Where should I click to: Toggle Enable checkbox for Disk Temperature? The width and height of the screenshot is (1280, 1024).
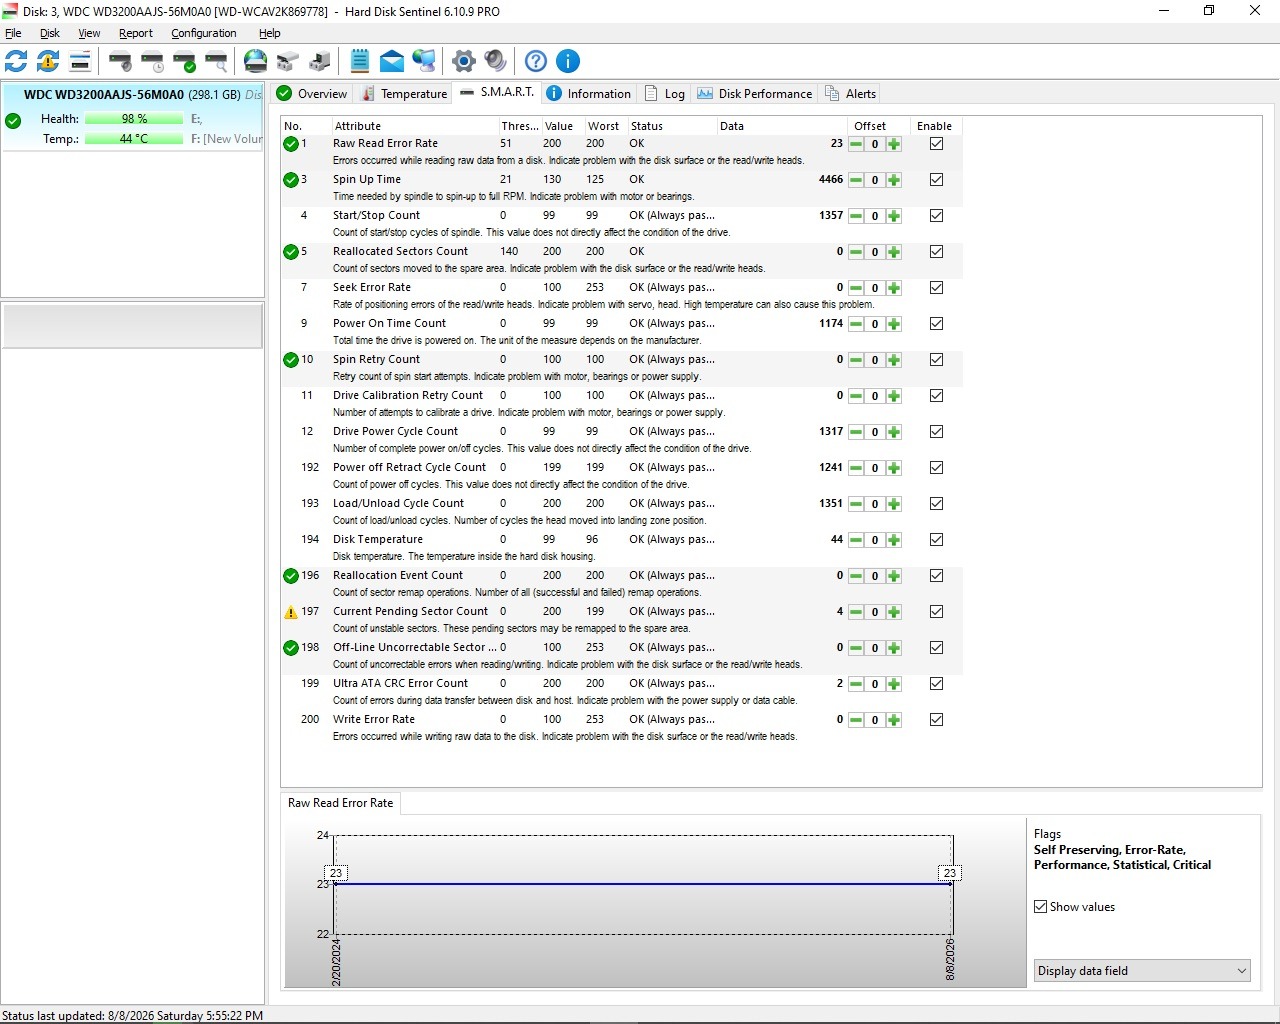click(936, 540)
